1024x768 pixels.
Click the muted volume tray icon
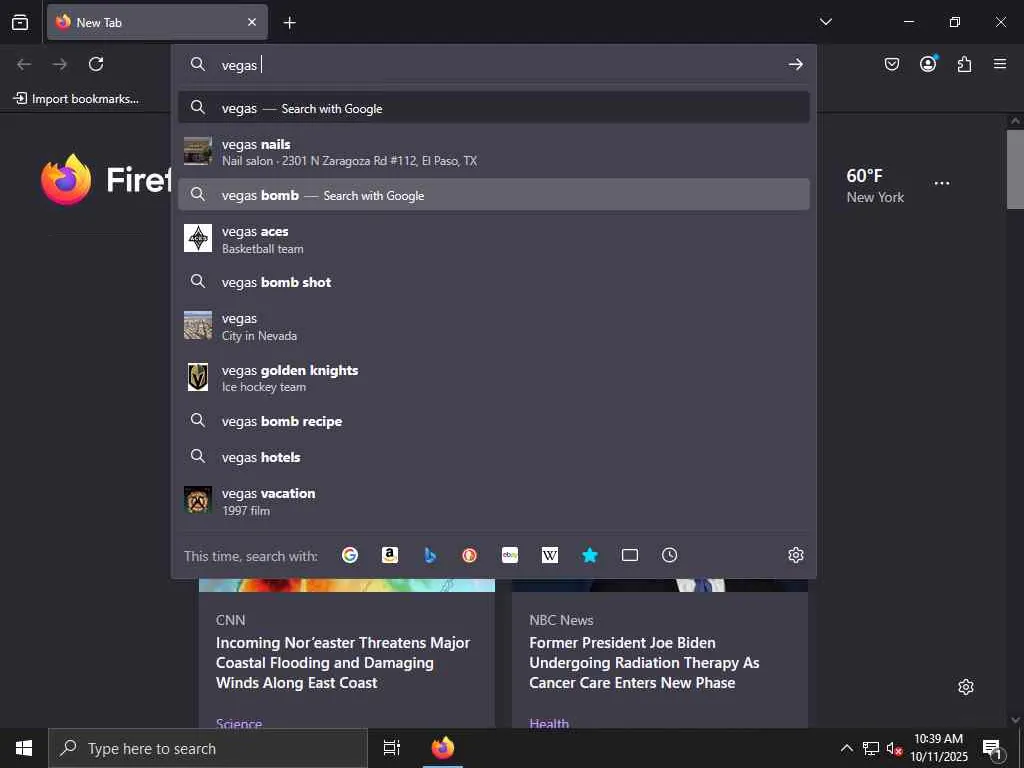click(x=894, y=748)
